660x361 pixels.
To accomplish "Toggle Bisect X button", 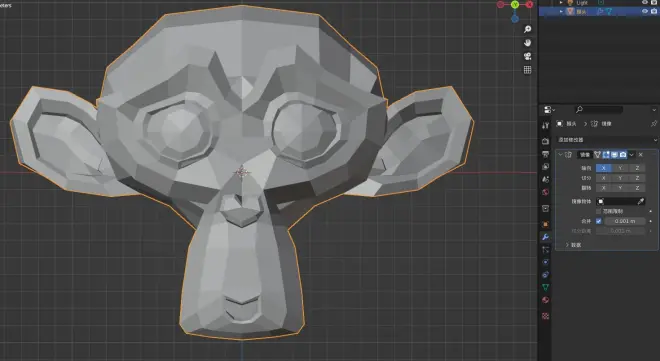I will (x=604, y=178).
